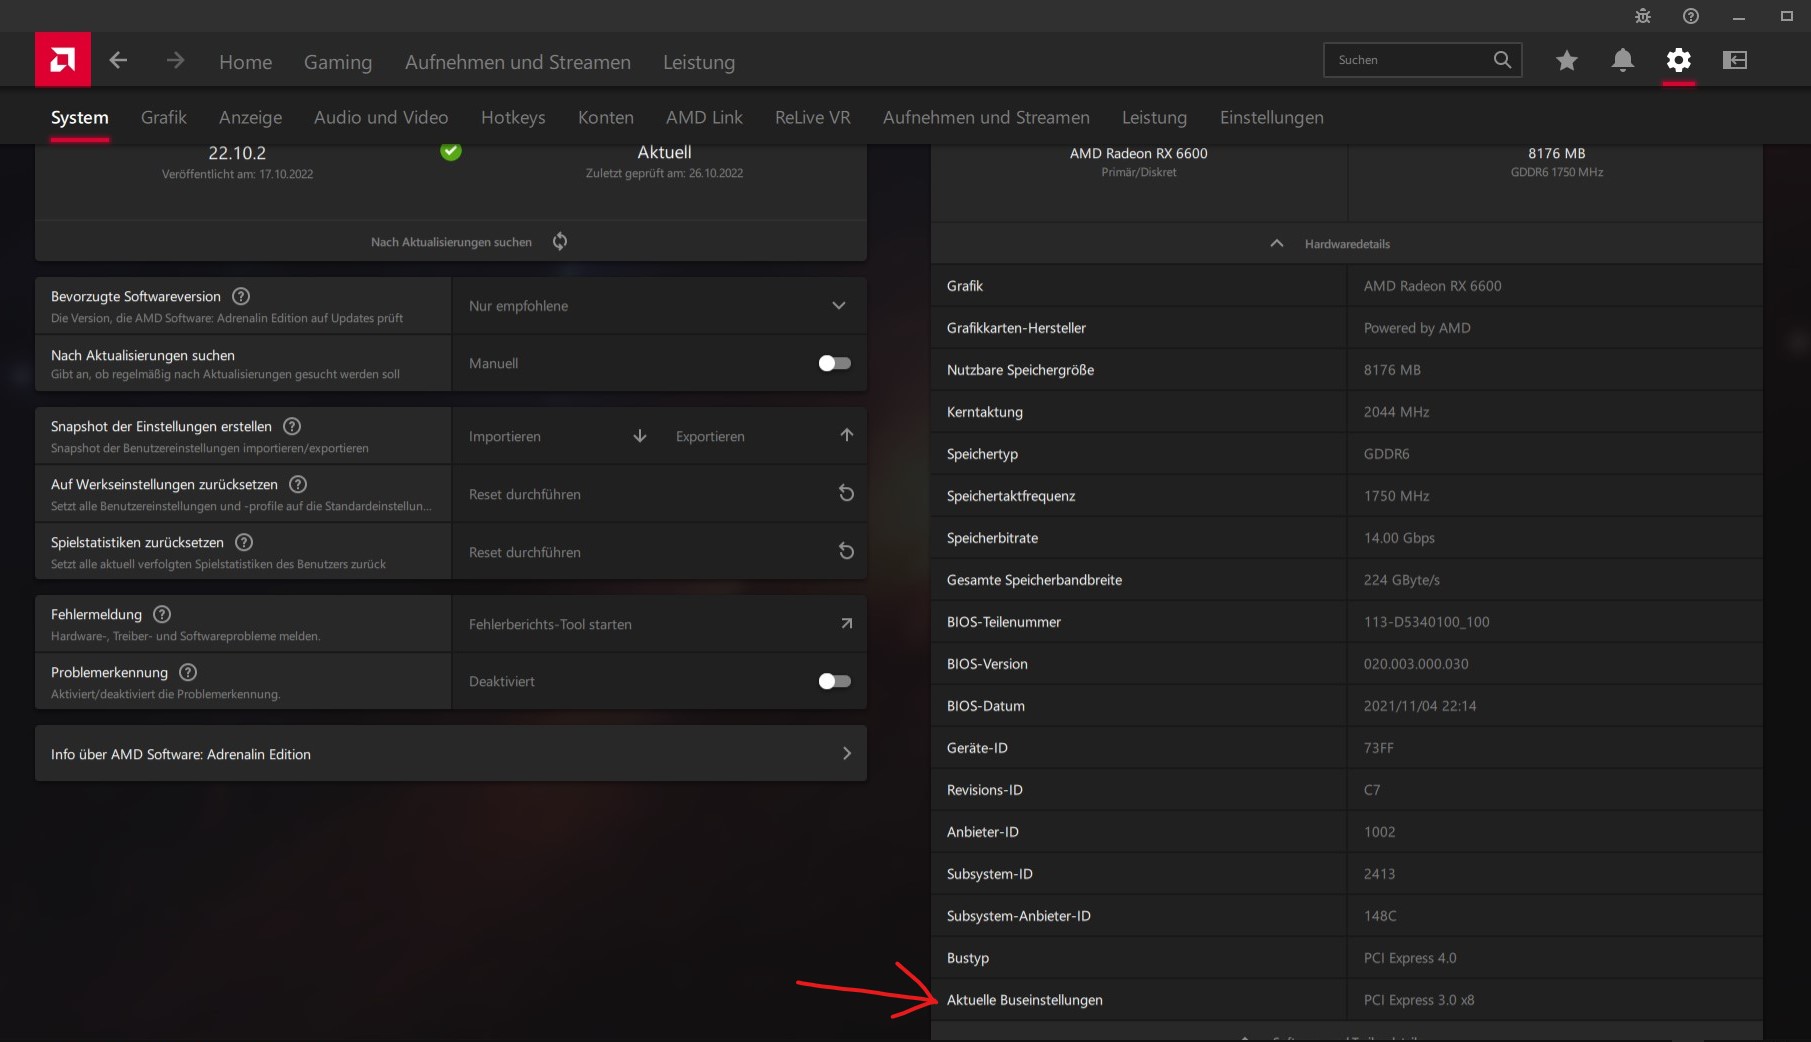The image size is (1811, 1042).
Task: Click the refresh icon beside Nach Aktualisierungen suchen
Action: pos(560,241)
